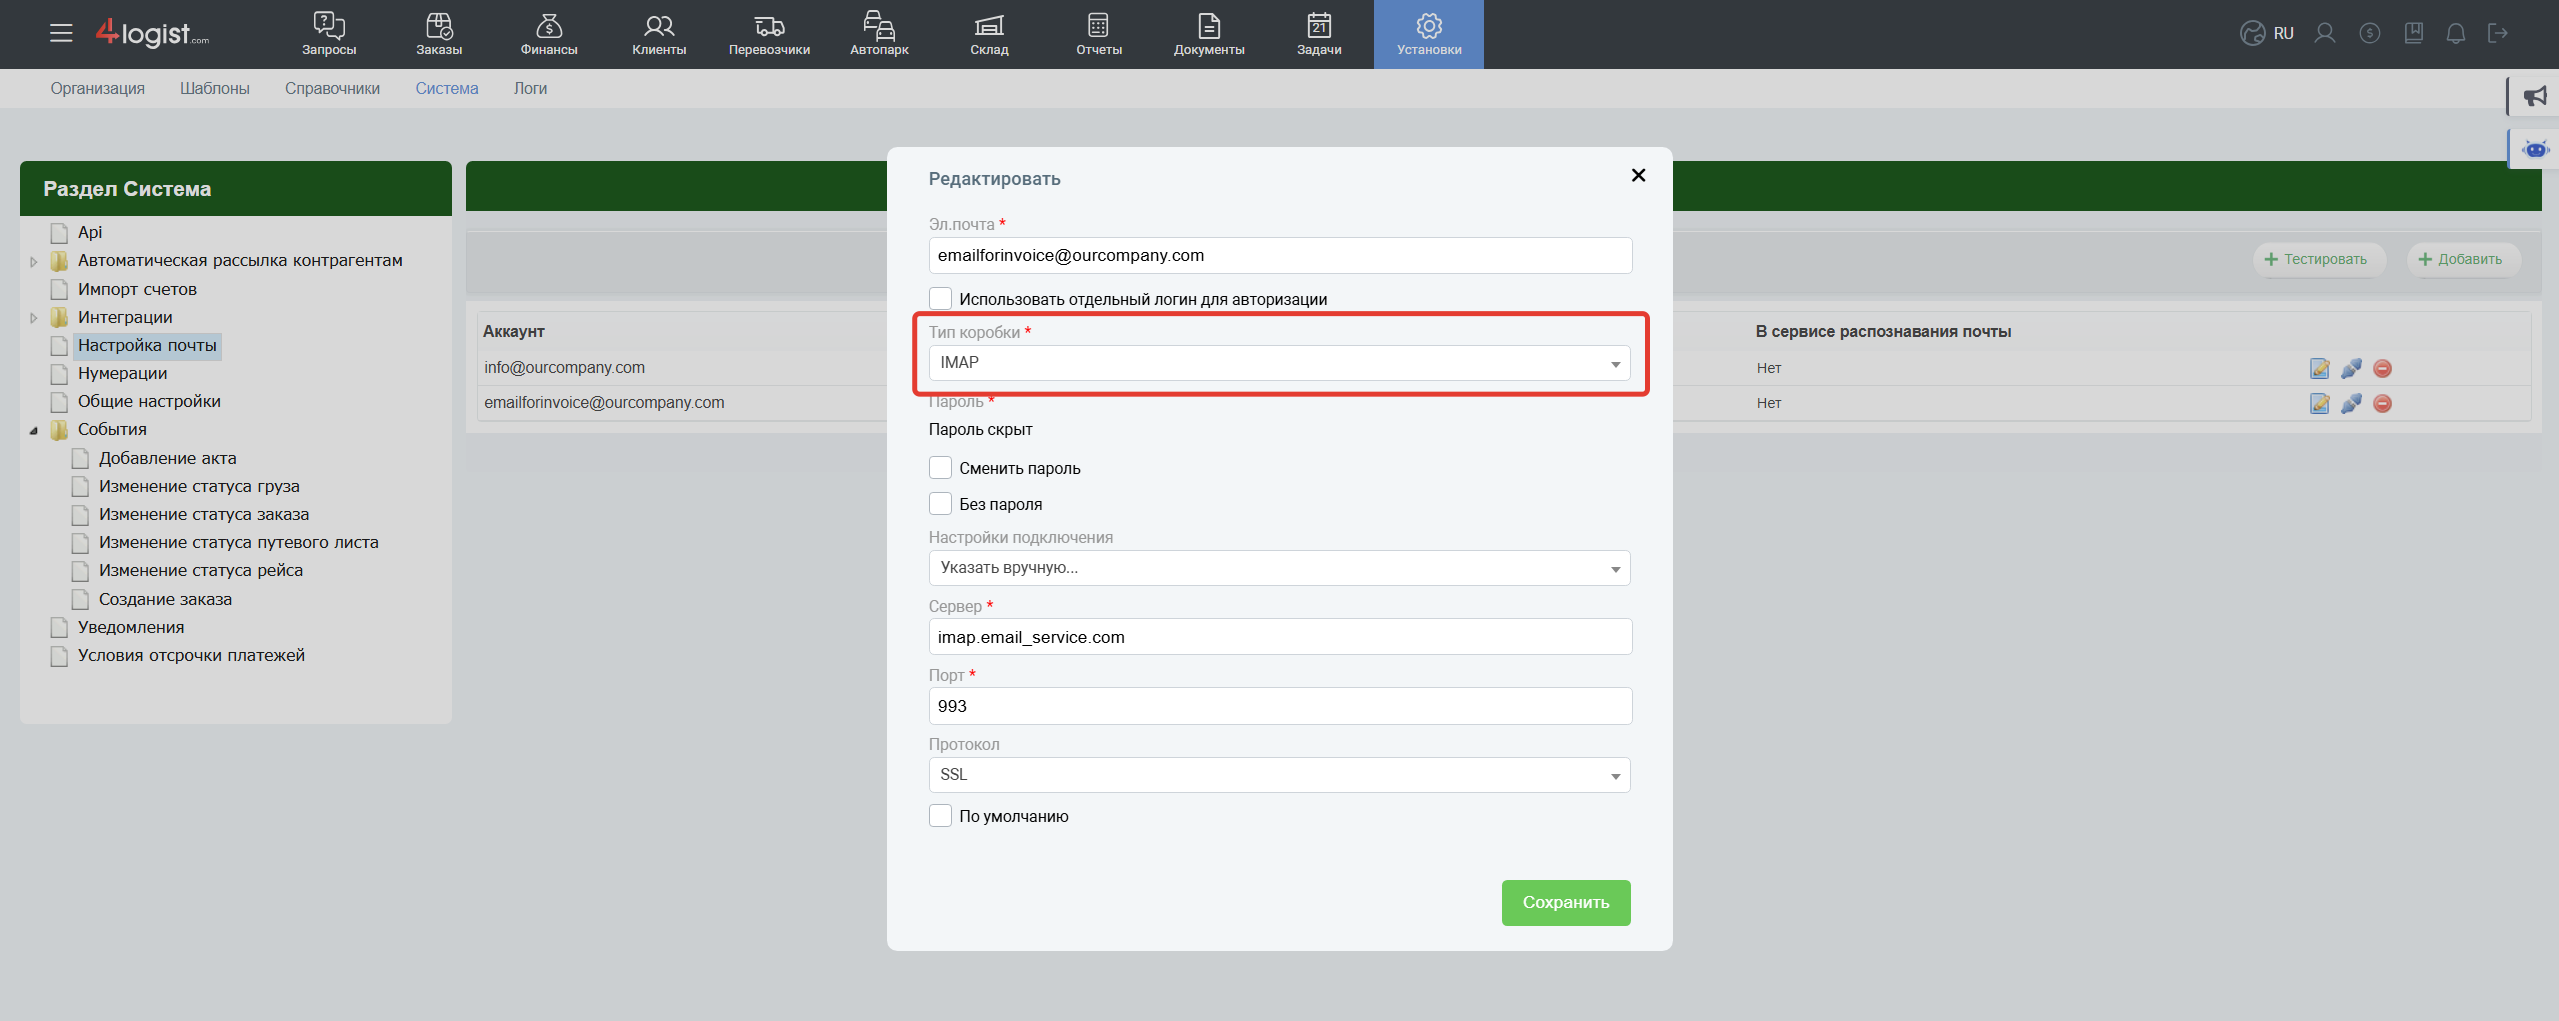
Task: Open the chat bot side icon
Action: click(x=2535, y=150)
